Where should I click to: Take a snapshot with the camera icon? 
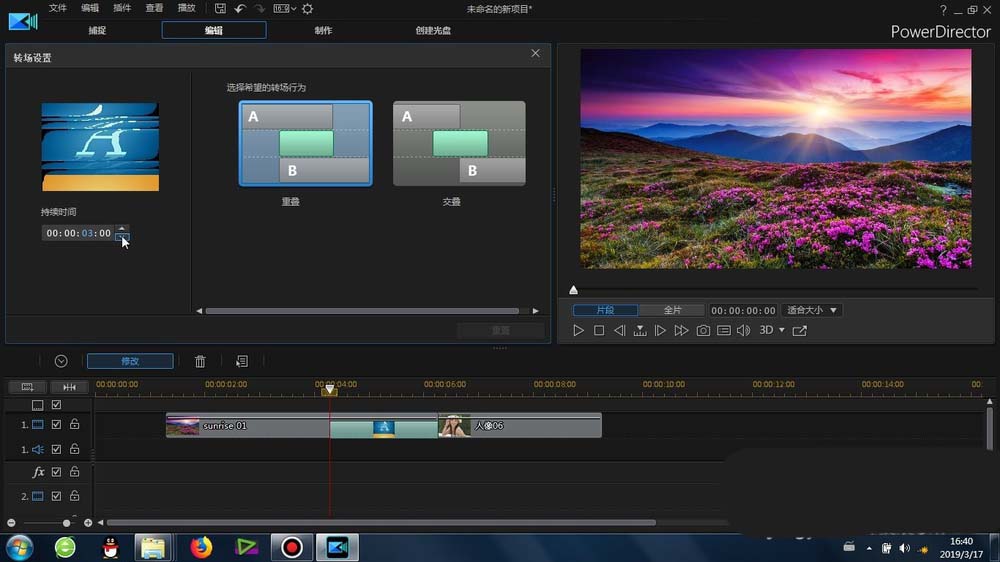point(703,330)
